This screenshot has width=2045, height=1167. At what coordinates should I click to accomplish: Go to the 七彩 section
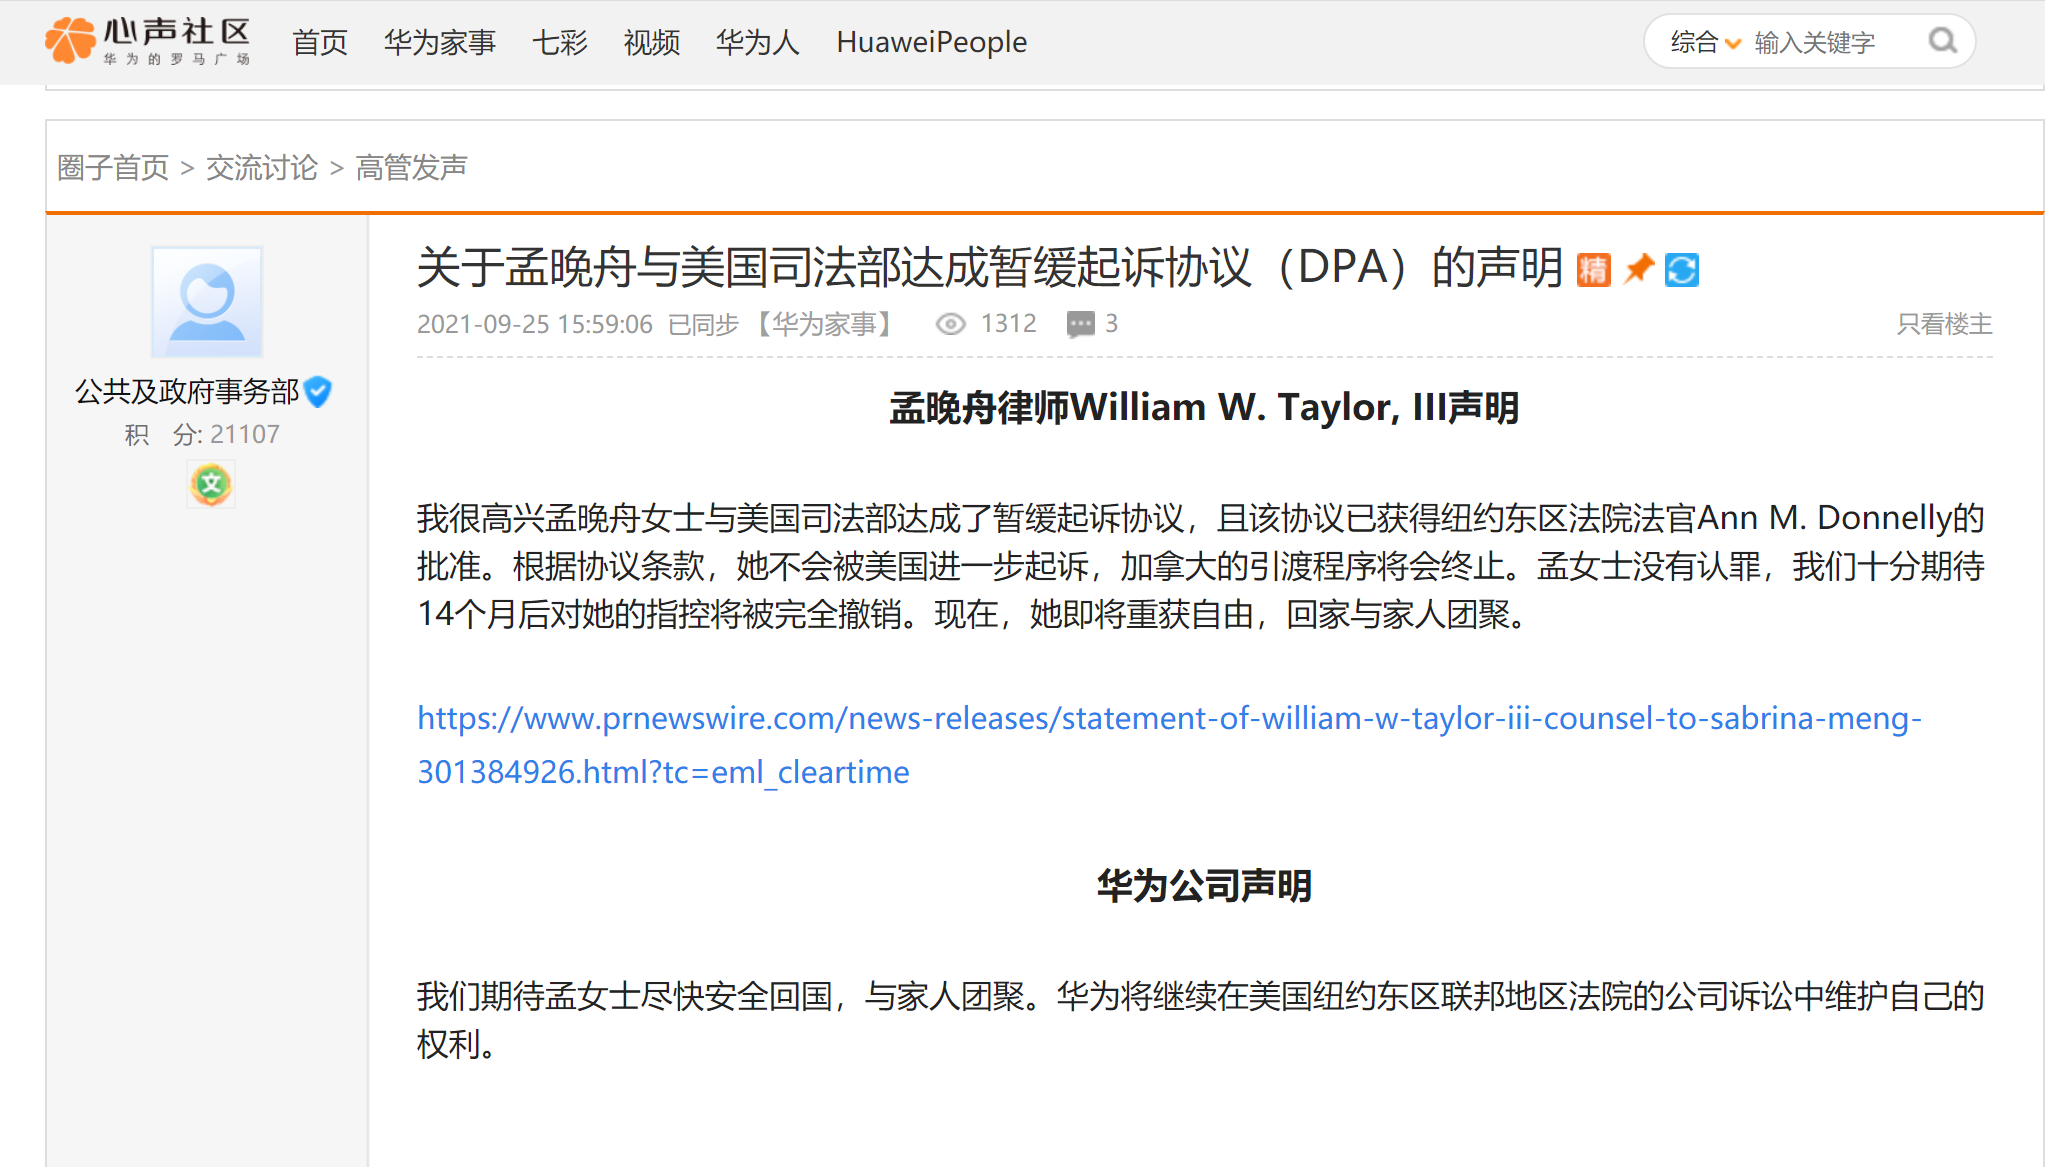click(560, 42)
